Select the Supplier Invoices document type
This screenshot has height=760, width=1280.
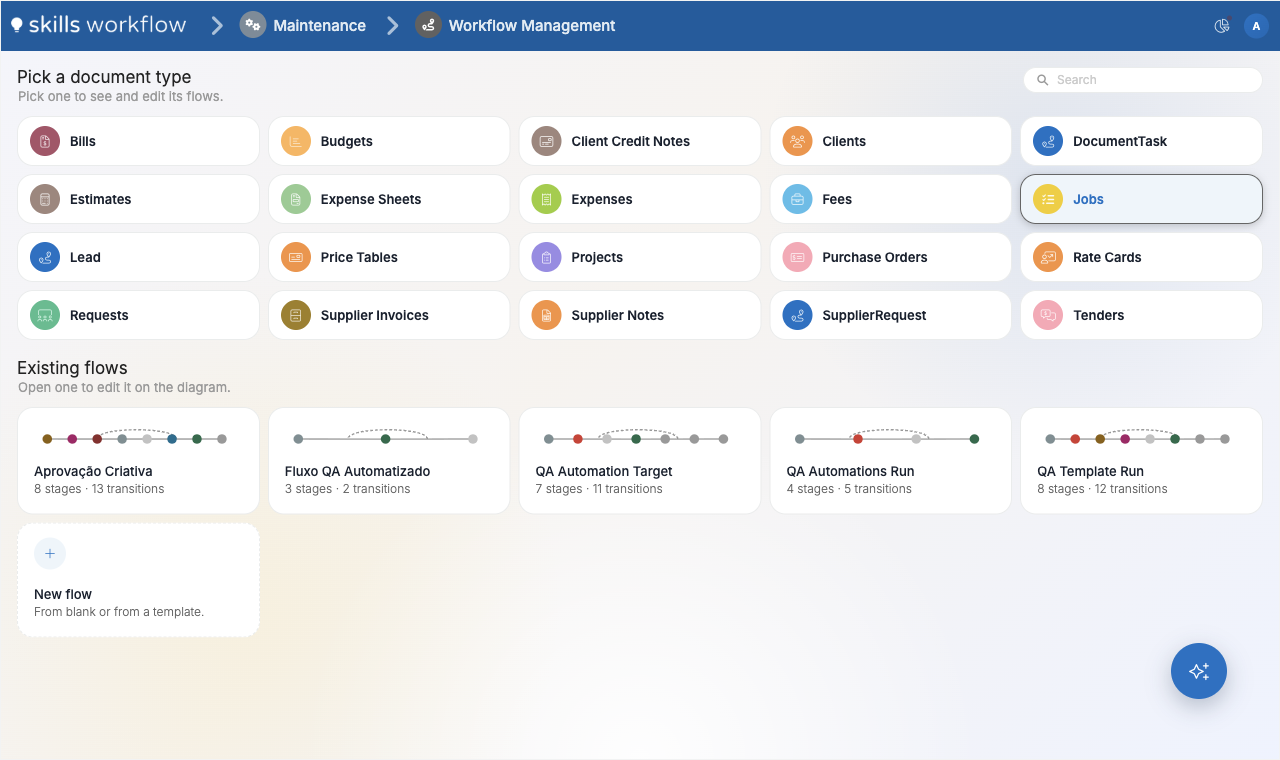[x=389, y=315]
